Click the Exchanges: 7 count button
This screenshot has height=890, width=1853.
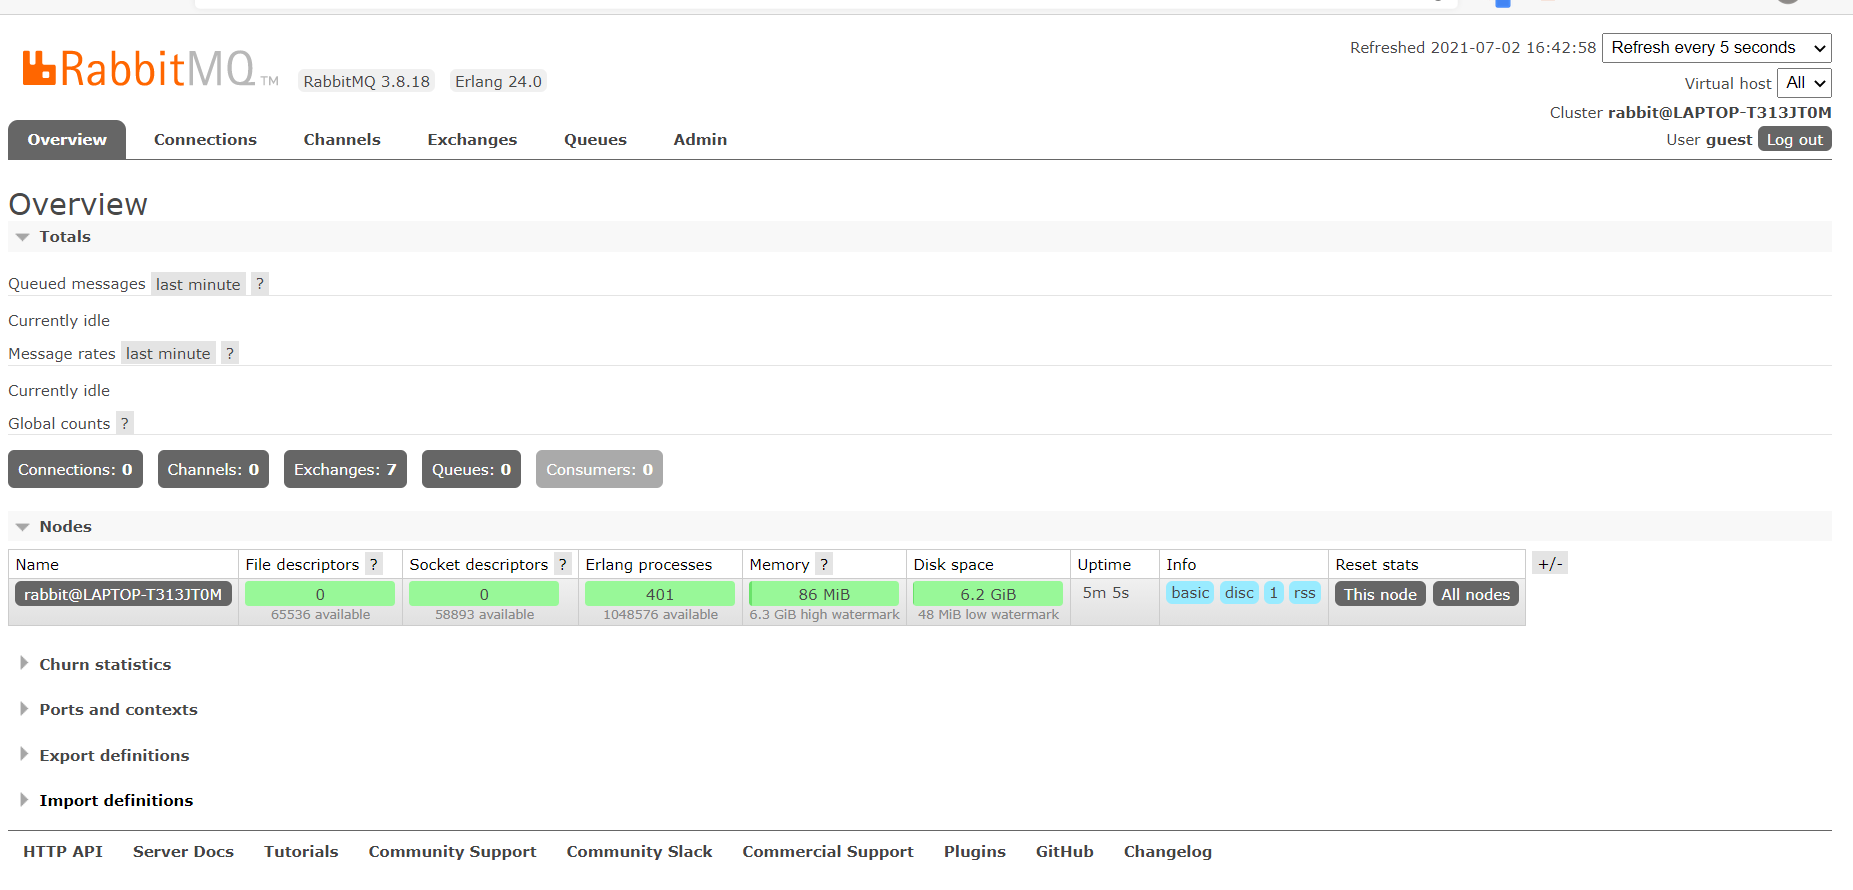345,469
